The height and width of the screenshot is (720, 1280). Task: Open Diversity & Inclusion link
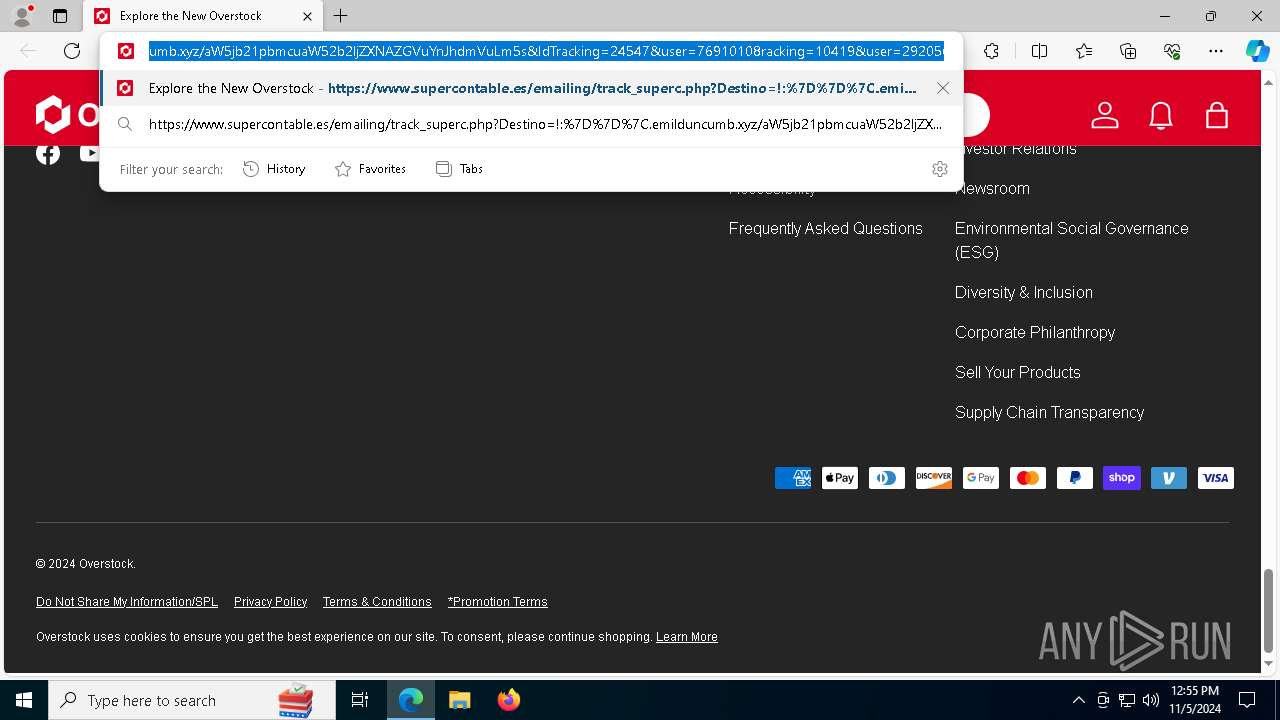tap(1024, 292)
